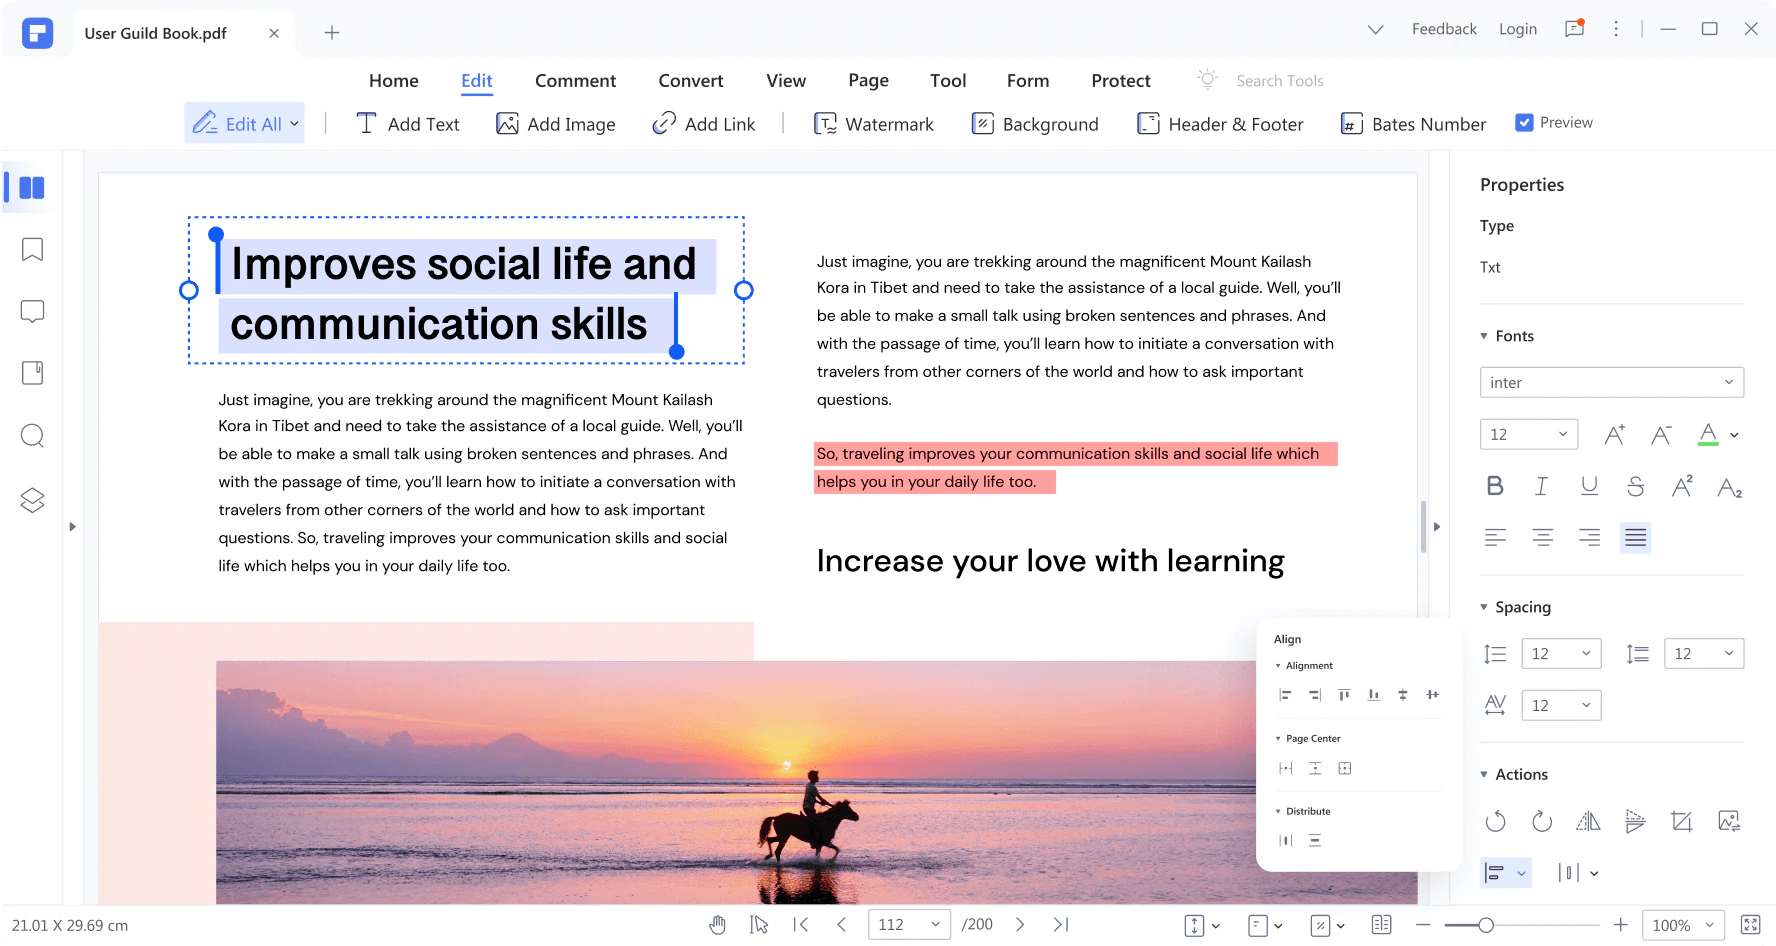This screenshot has height=946, width=1776.
Task: Collapse the Spacing section
Action: point(1484,606)
